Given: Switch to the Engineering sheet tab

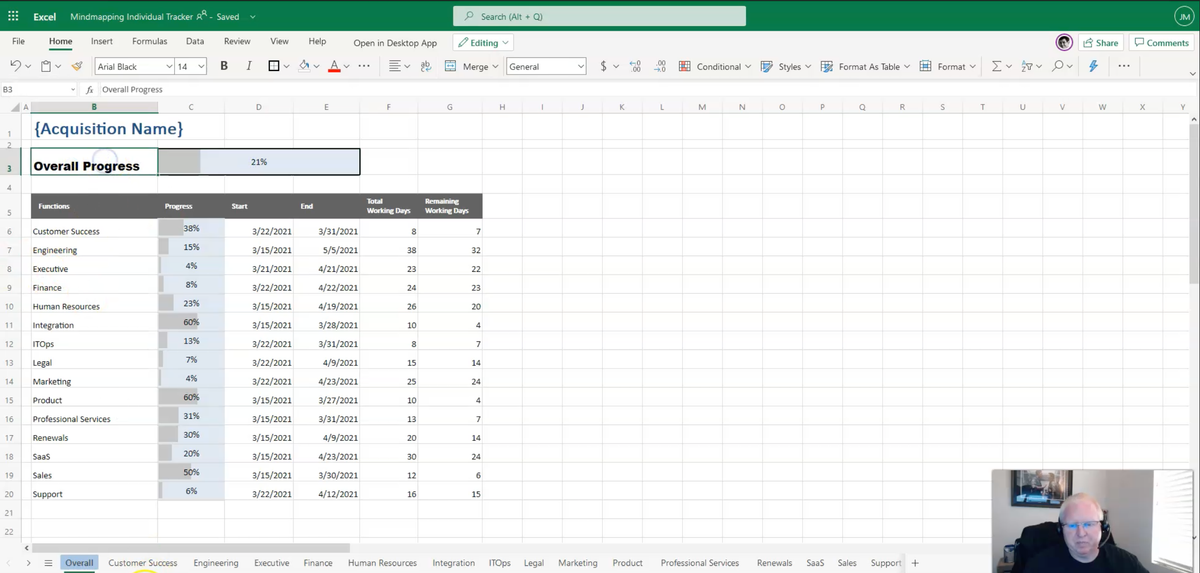Looking at the screenshot, I should coord(215,563).
